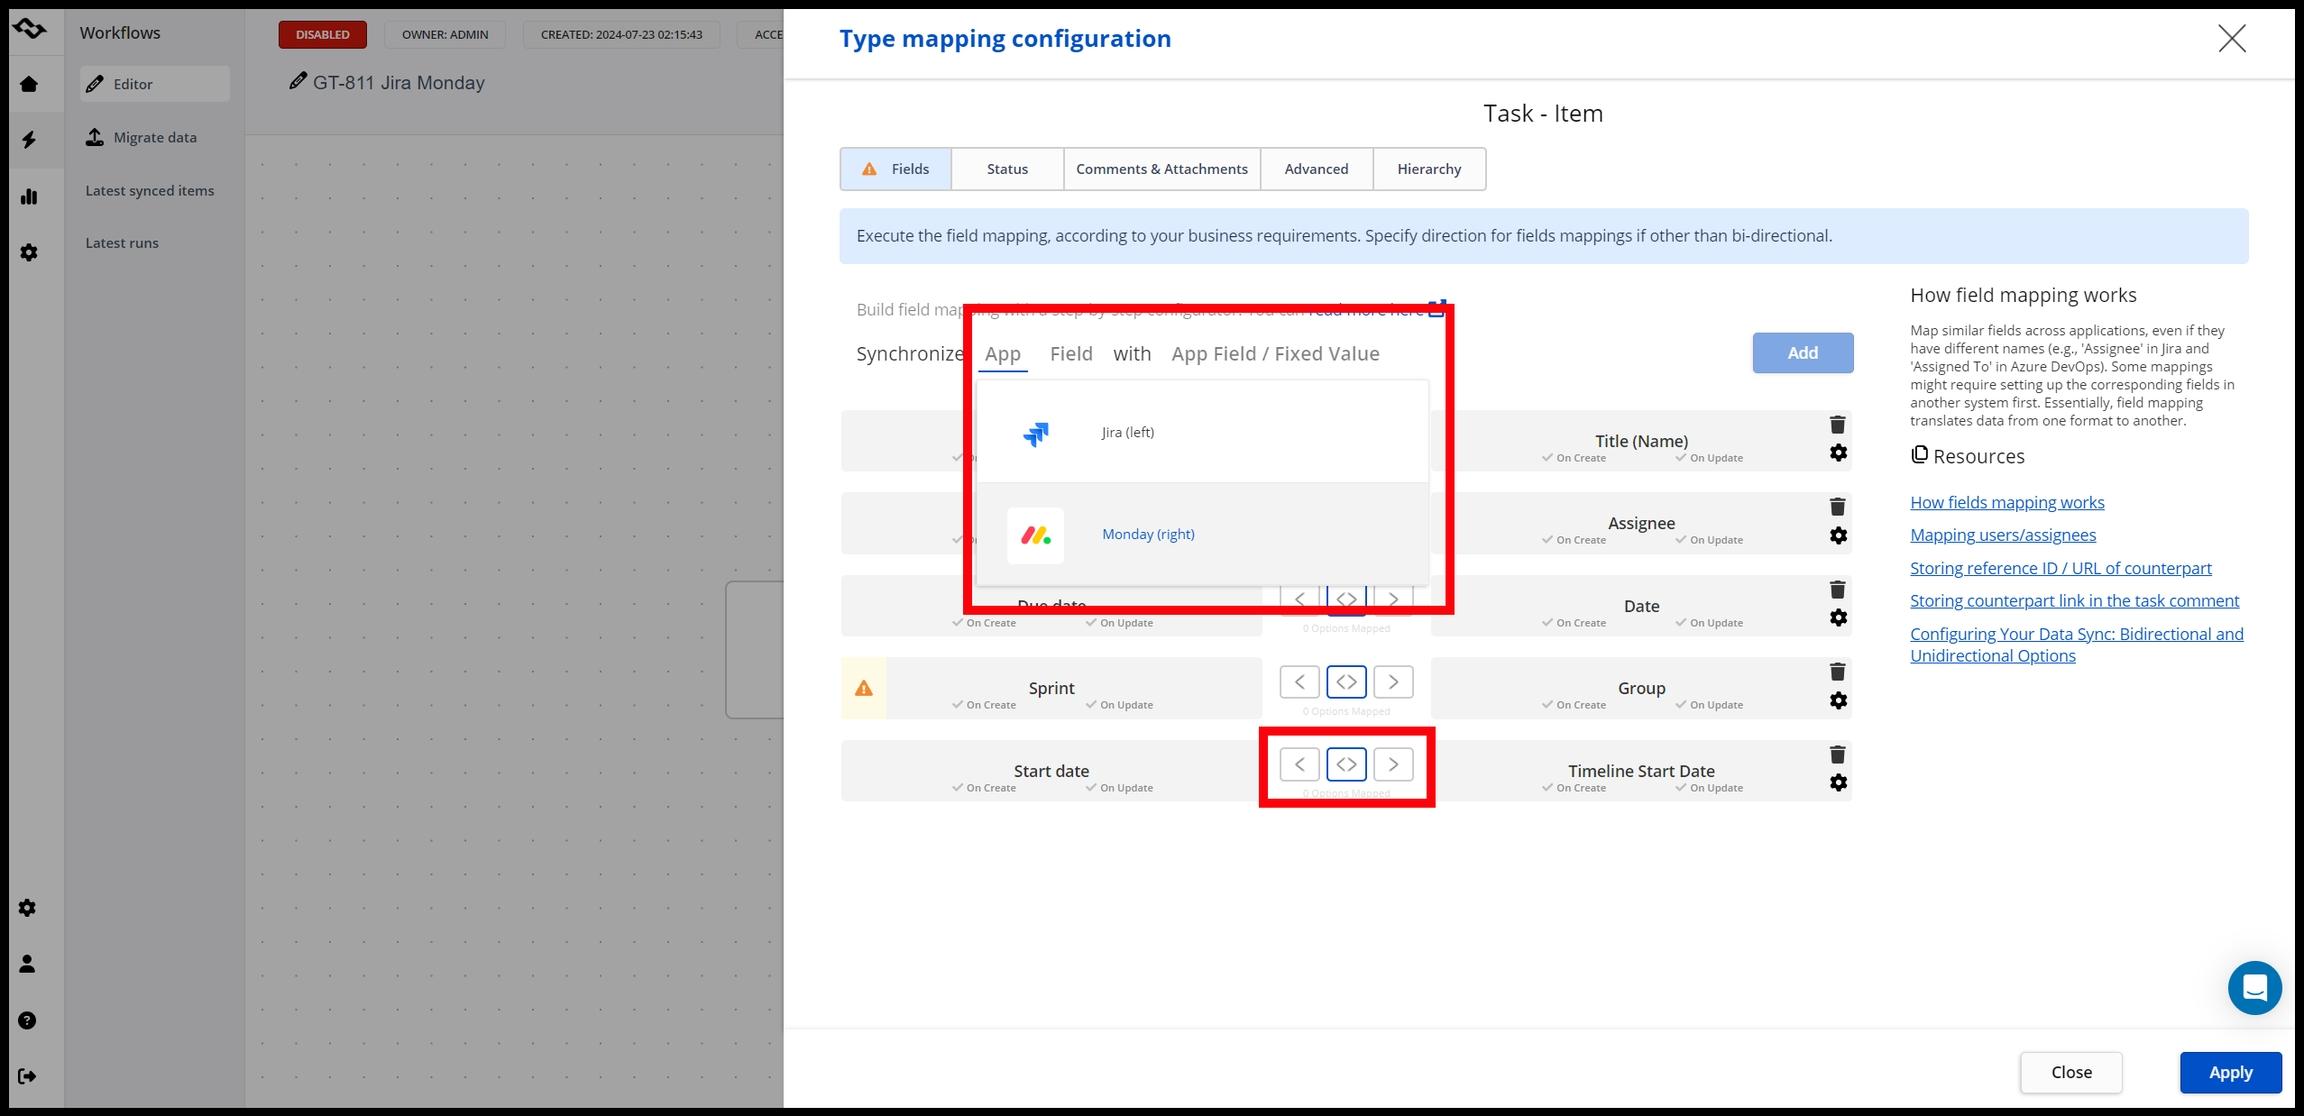The image size is (2304, 1116).
Task: Open the Hierarchy tab
Action: pyautogui.click(x=1428, y=169)
